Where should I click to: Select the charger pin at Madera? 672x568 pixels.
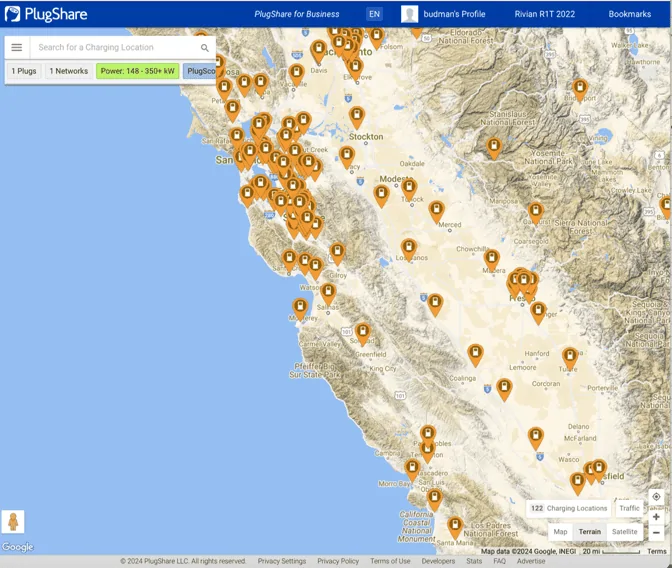492,260
